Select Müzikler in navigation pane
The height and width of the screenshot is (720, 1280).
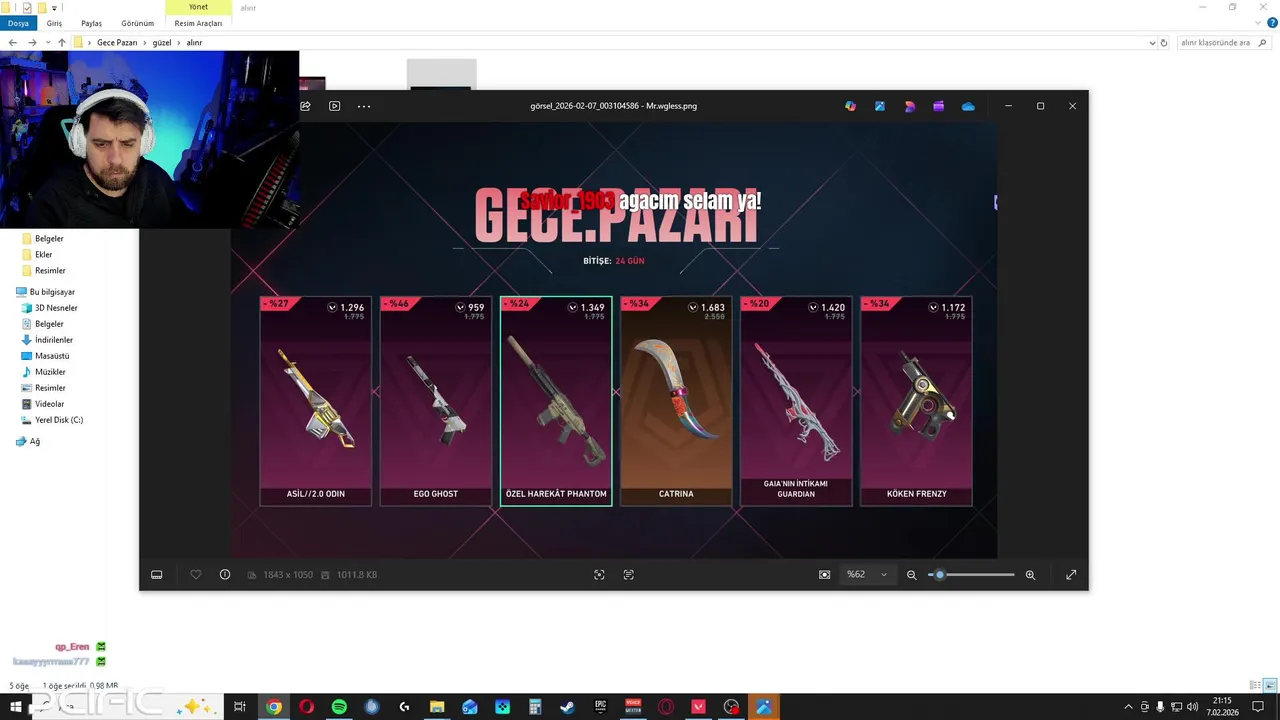point(50,372)
